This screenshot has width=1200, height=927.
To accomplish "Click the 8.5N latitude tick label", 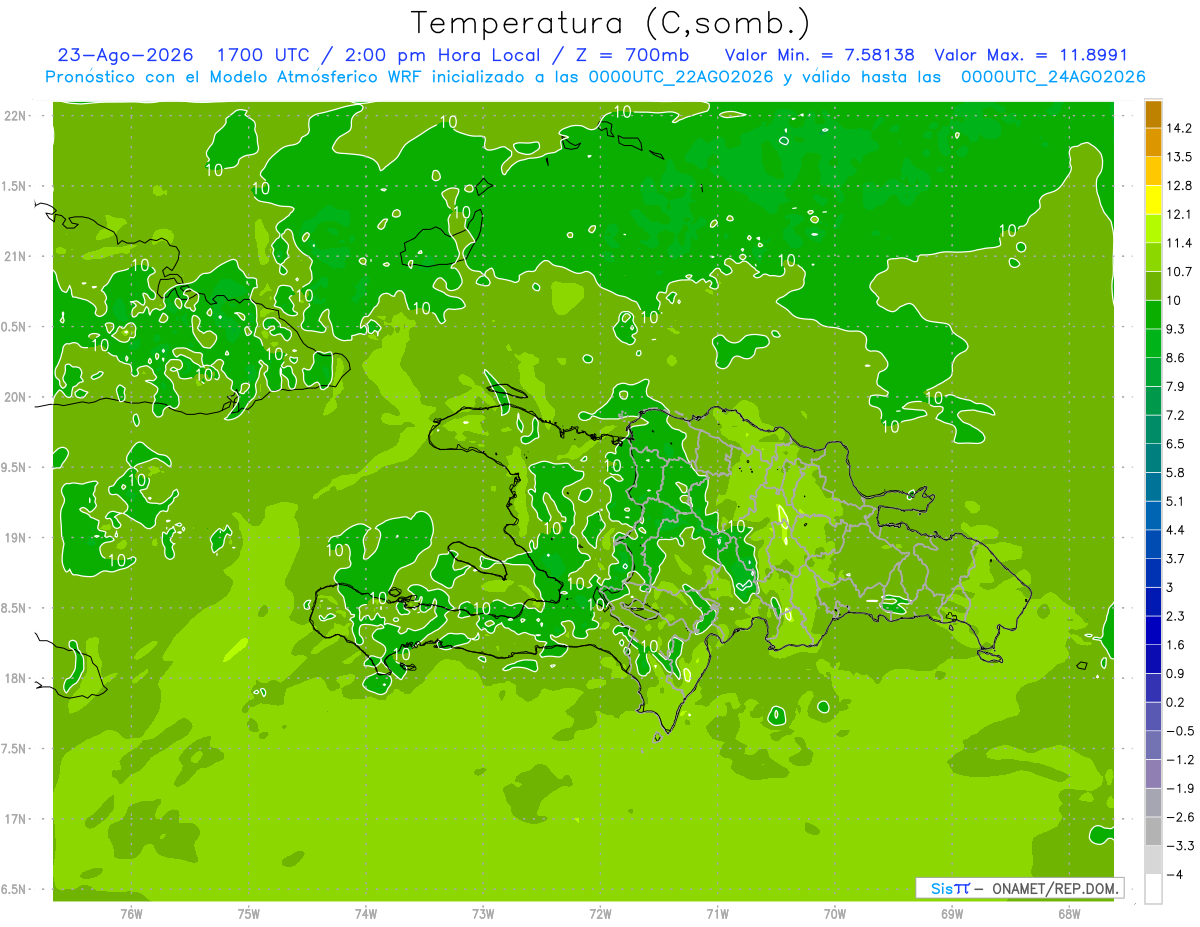I will (15, 608).
